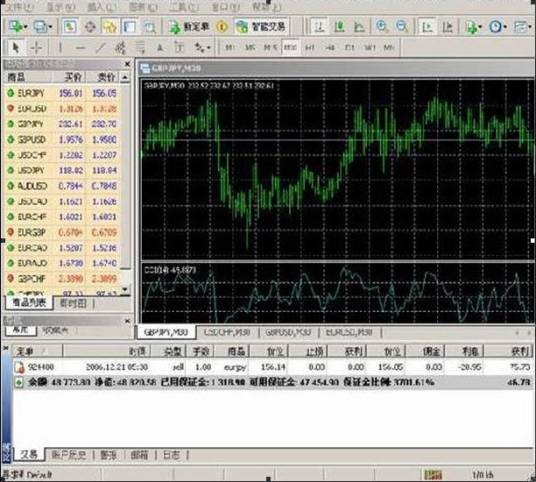
Task: Select the GBPUSD row in Market Watch
Action: pos(63,139)
